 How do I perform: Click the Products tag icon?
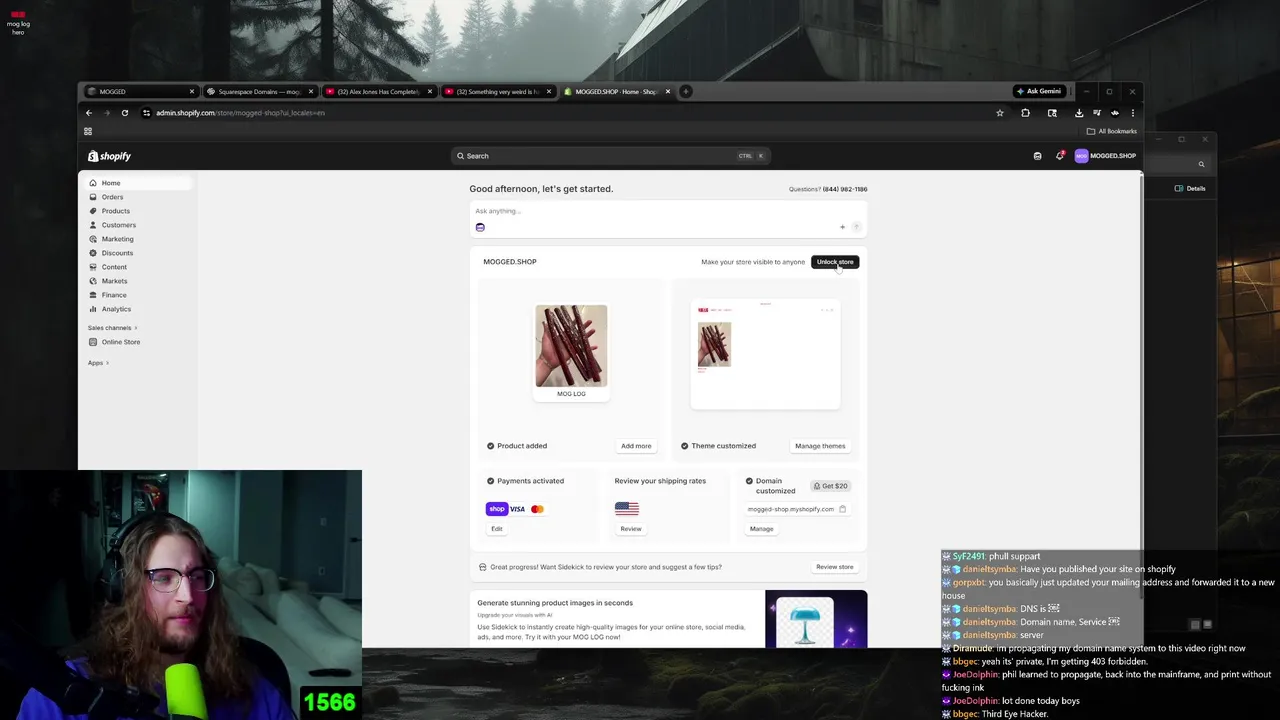click(x=93, y=211)
